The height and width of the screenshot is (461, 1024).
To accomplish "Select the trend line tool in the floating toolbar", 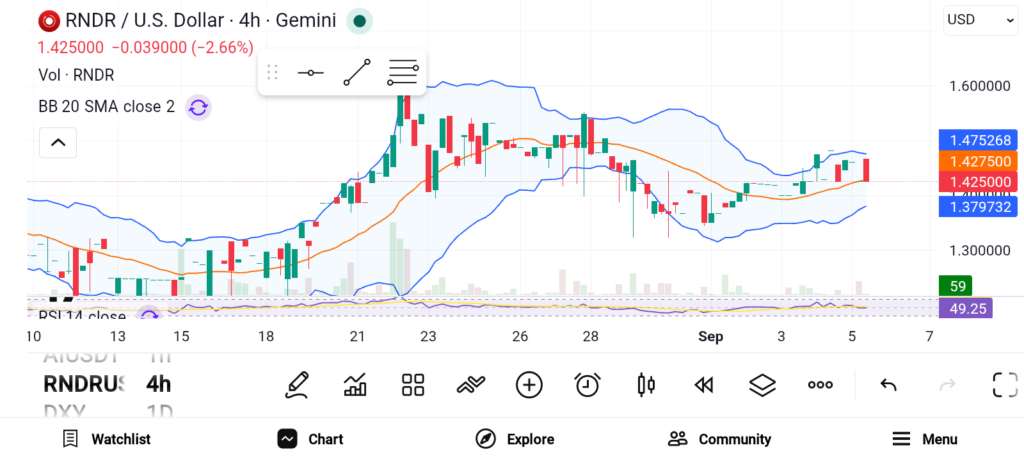I will pos(357,72).
